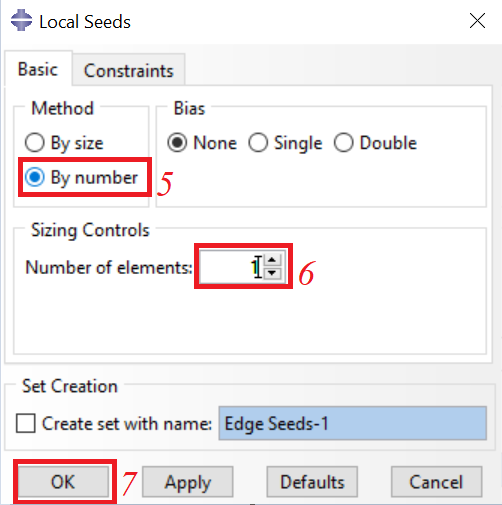
Task: Decrease number of elements with down arrow
Action: (x=272, y=273)
